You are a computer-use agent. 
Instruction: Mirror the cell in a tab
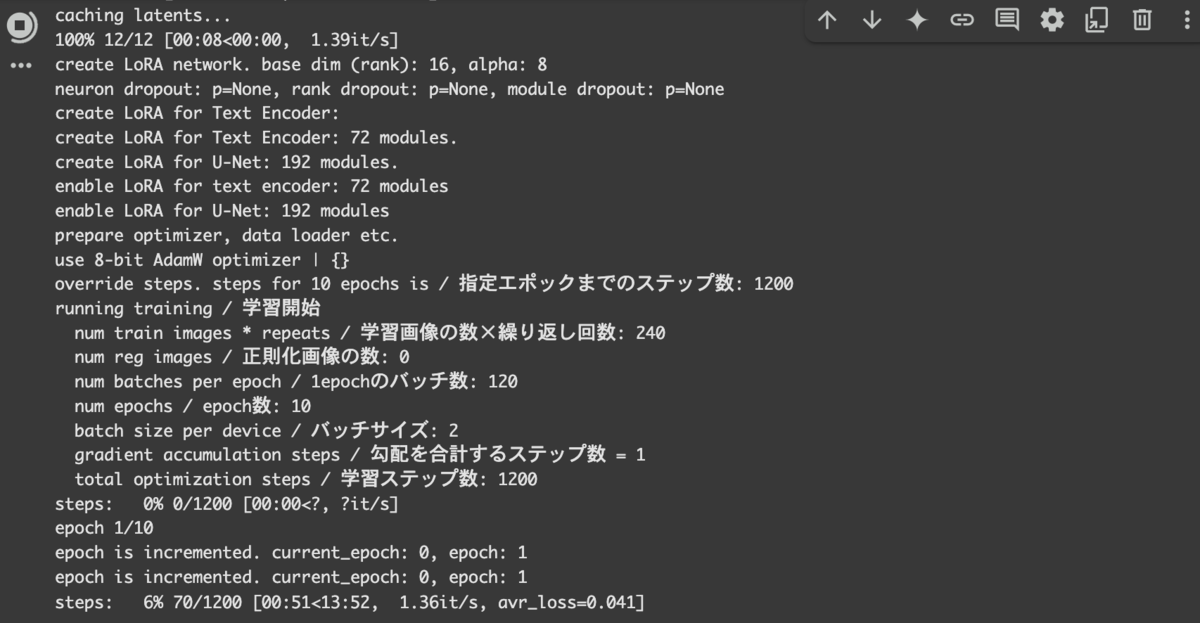[x=1096, y=19]
